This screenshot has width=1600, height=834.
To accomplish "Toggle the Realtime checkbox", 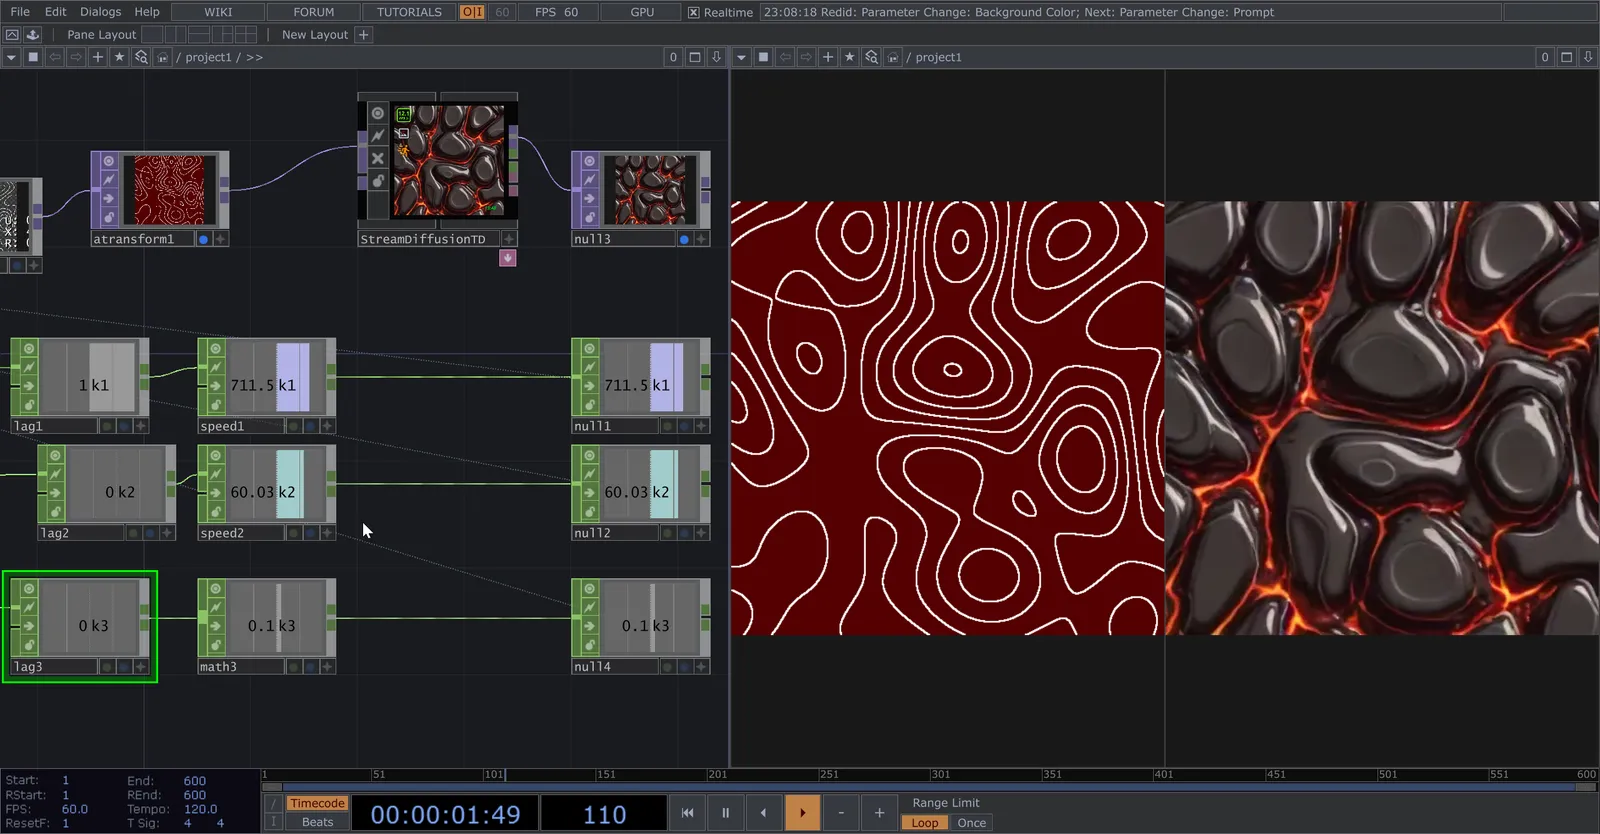I will [x=694, y=12].
